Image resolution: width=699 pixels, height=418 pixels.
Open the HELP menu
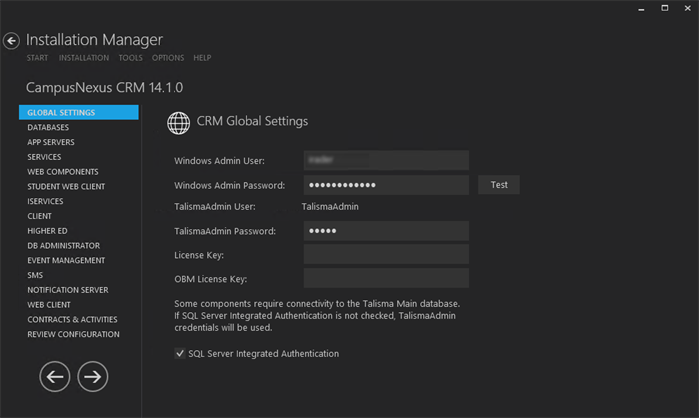(x=202, y=58)
